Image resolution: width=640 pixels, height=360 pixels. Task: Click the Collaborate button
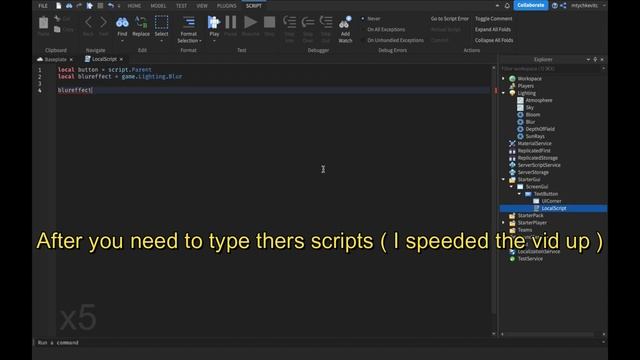click(x=531, y=5)
